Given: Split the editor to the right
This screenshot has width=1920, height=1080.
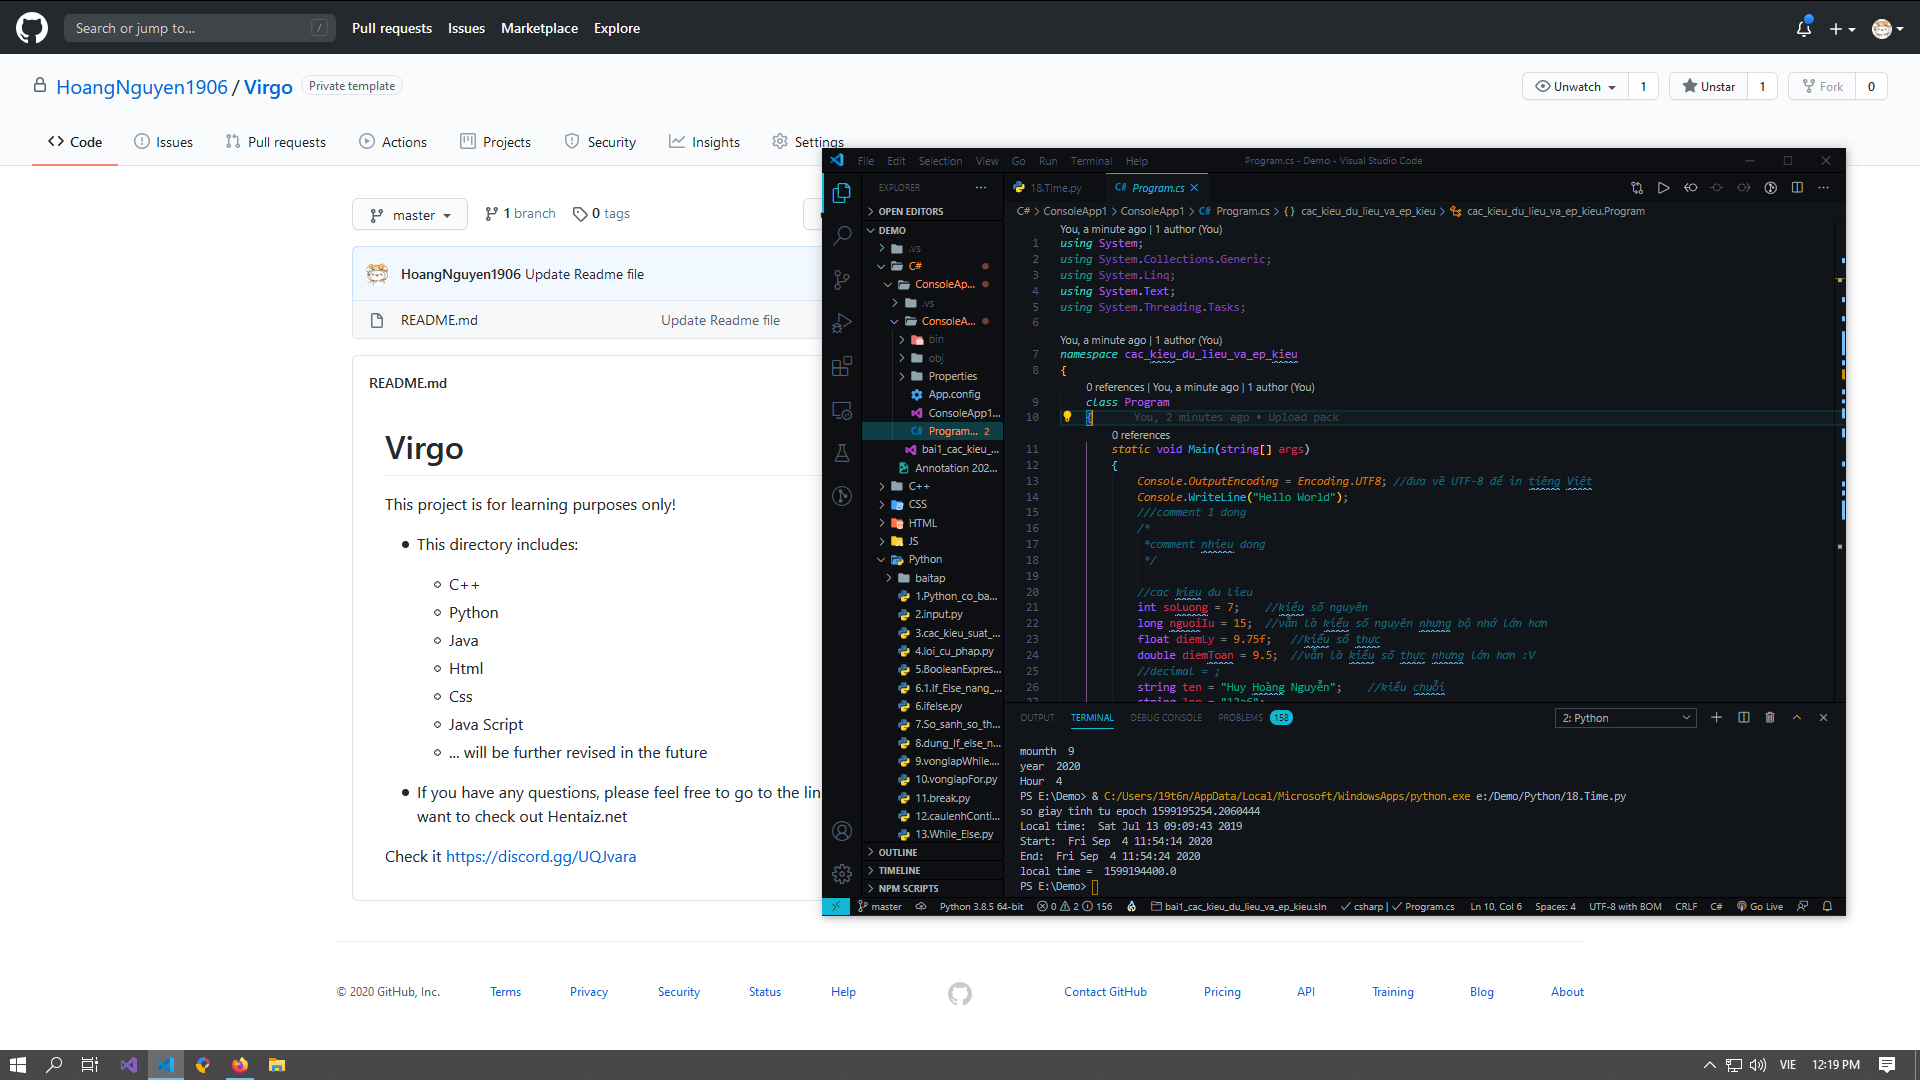Looking at the screenshot, I should [1797, 188].
